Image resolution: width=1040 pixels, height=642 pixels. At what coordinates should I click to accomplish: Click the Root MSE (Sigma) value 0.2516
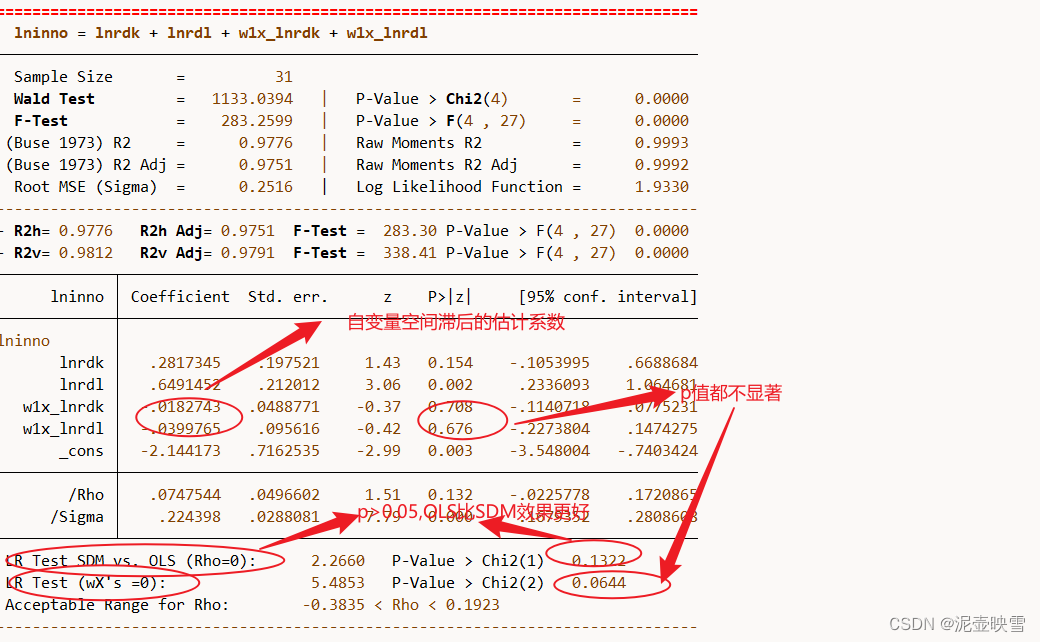[265, 186]
